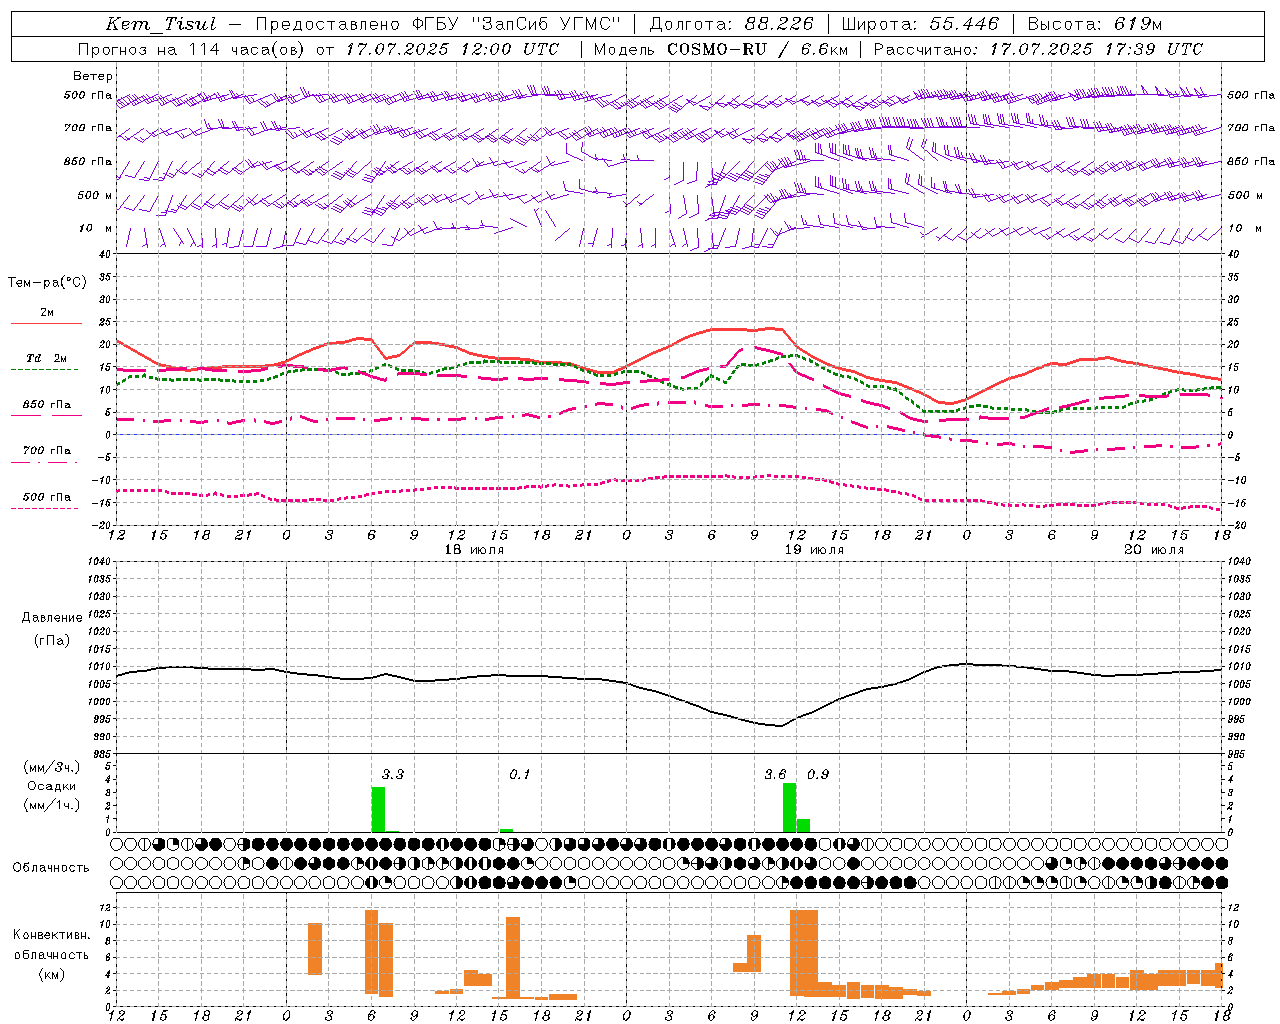
Task: Select the 'Предоставлено ФГБУ "ЗапСиб УГМС"' text
Action: click(x=438, y=24)
